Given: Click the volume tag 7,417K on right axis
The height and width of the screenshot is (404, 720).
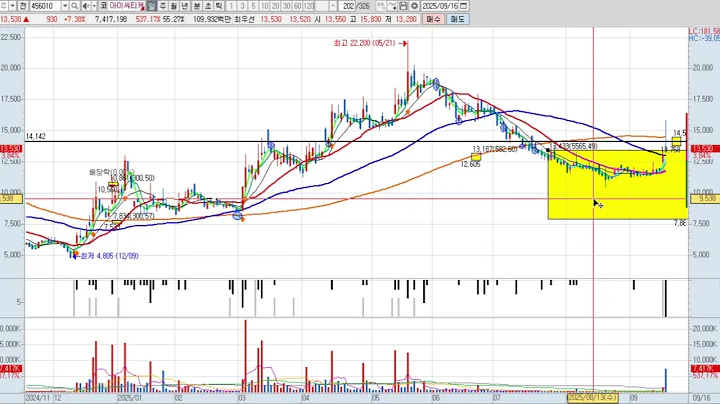Looking at the screenshot, I should 702,369.
